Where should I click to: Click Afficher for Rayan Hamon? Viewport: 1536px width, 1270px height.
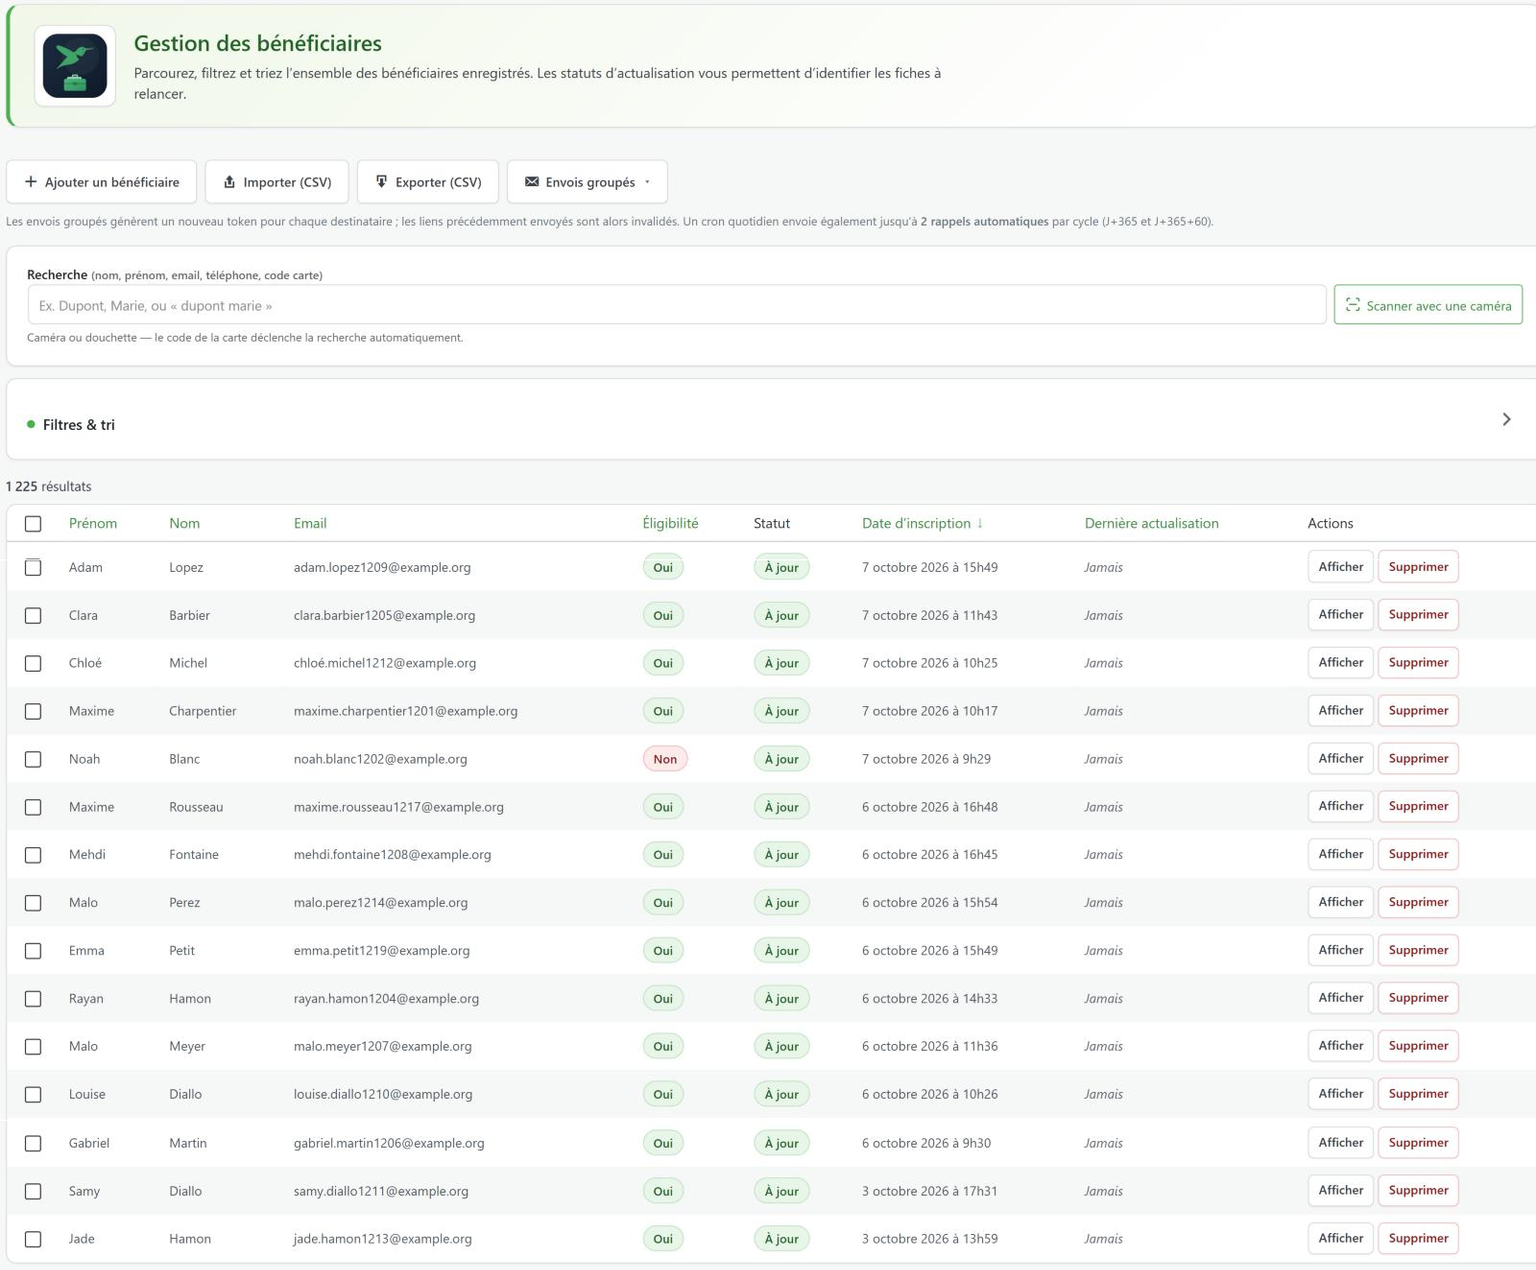(1340, 998)
